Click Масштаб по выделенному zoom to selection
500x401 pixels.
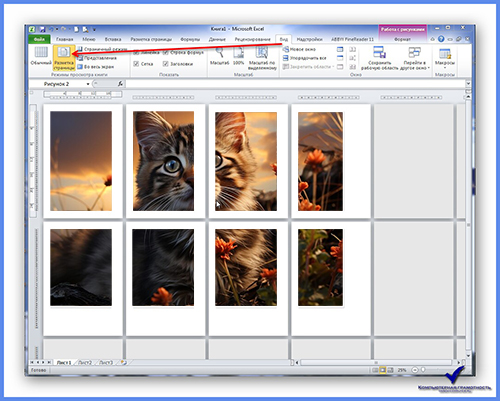[262, 58]
